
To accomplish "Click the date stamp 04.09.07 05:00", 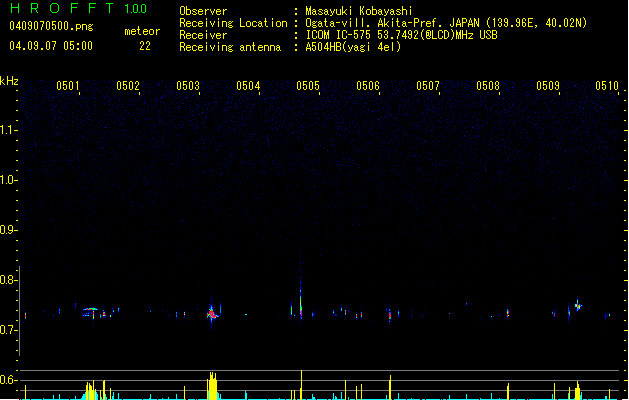I will click(x=51, y=46).
